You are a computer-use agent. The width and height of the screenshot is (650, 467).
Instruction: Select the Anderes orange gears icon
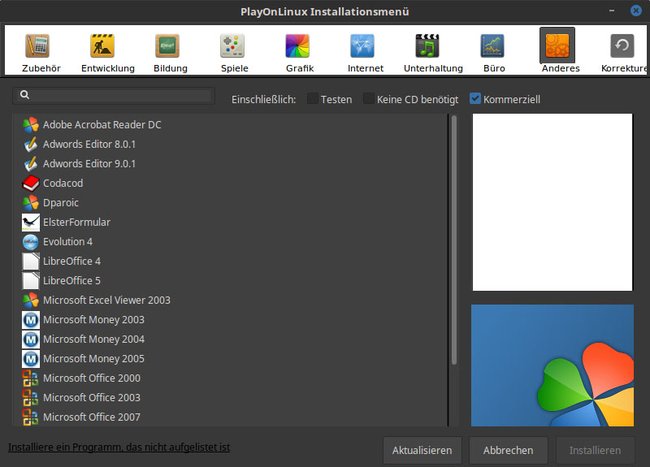tap(557, 46)
